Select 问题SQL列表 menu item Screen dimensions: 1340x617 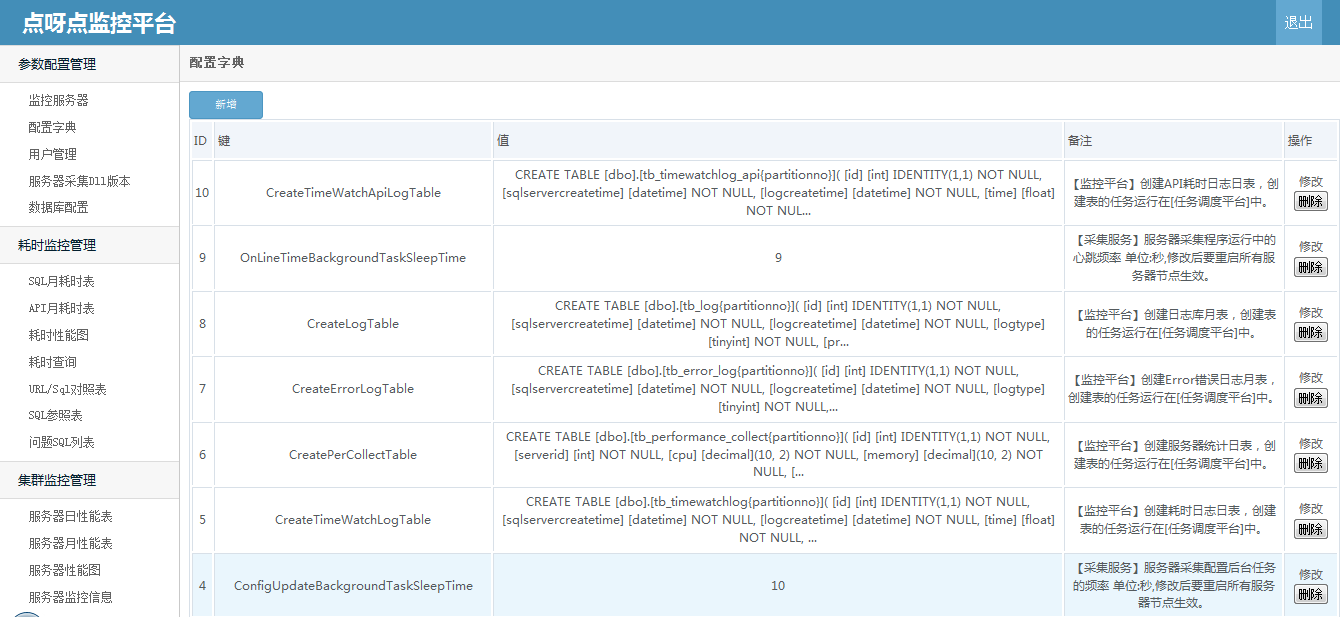pos(62,442)
